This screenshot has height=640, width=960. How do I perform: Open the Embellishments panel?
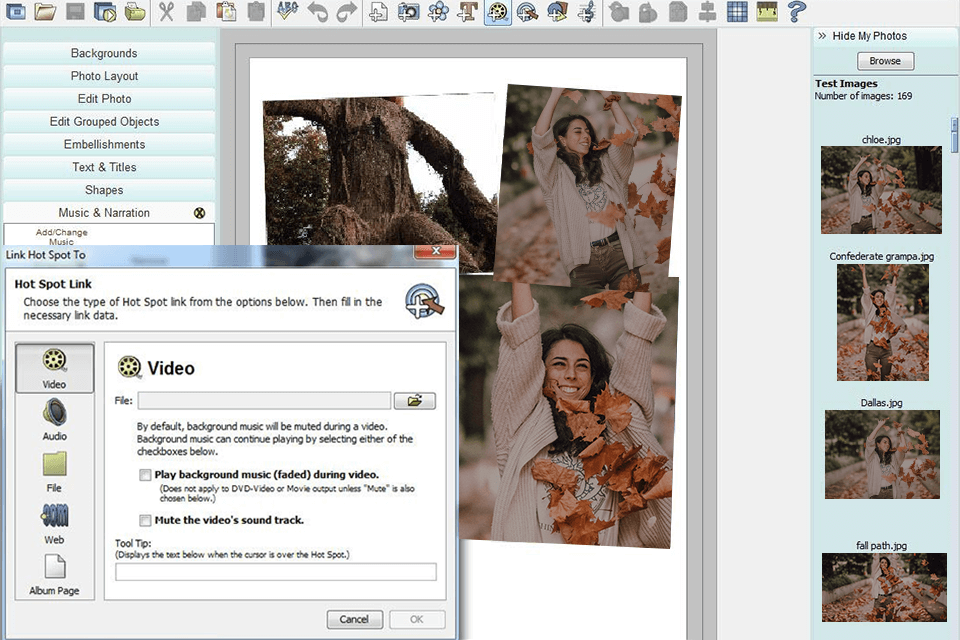tap(109, 145)
